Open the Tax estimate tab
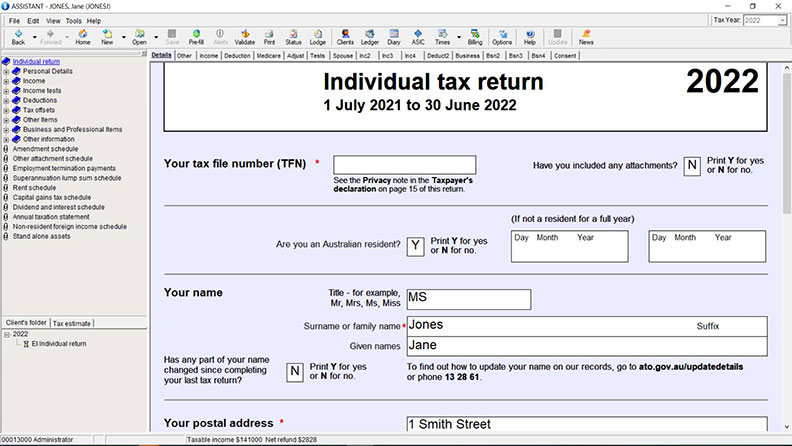 (72, 323)
